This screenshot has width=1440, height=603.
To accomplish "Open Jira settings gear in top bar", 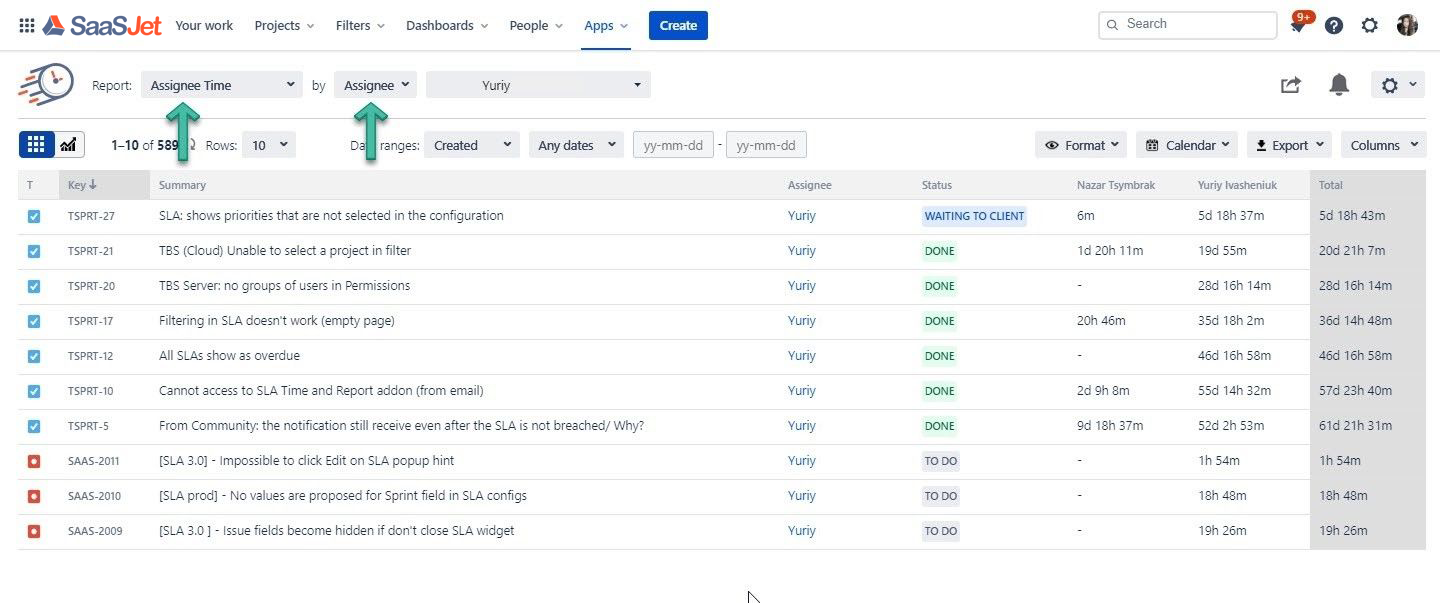I will coord(1370,25).
